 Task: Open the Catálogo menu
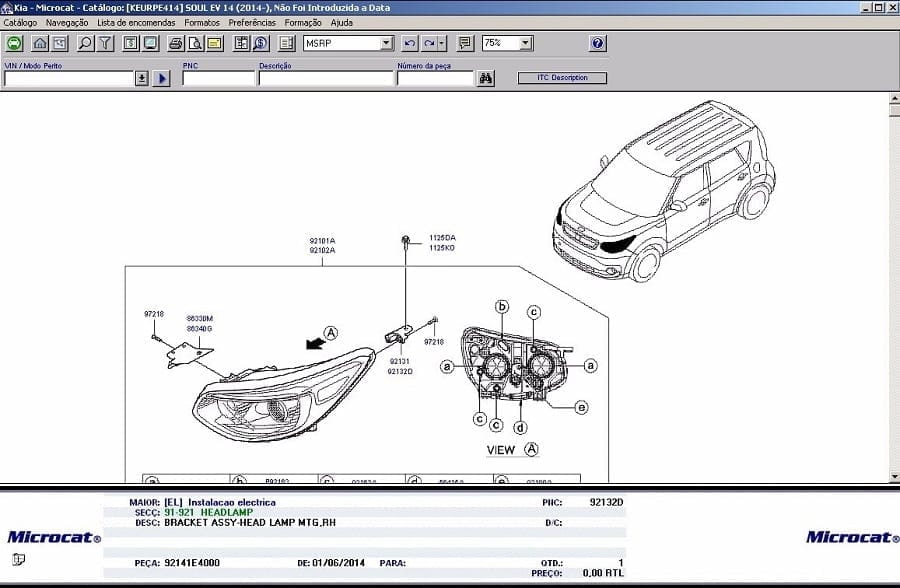click(x=20, y=23)
